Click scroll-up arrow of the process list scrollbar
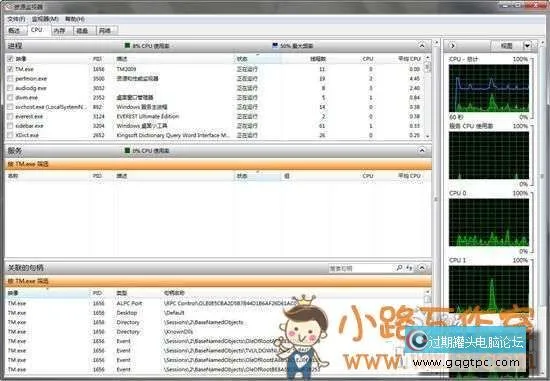This screenshot has height=381, width=550. (428, 58)
